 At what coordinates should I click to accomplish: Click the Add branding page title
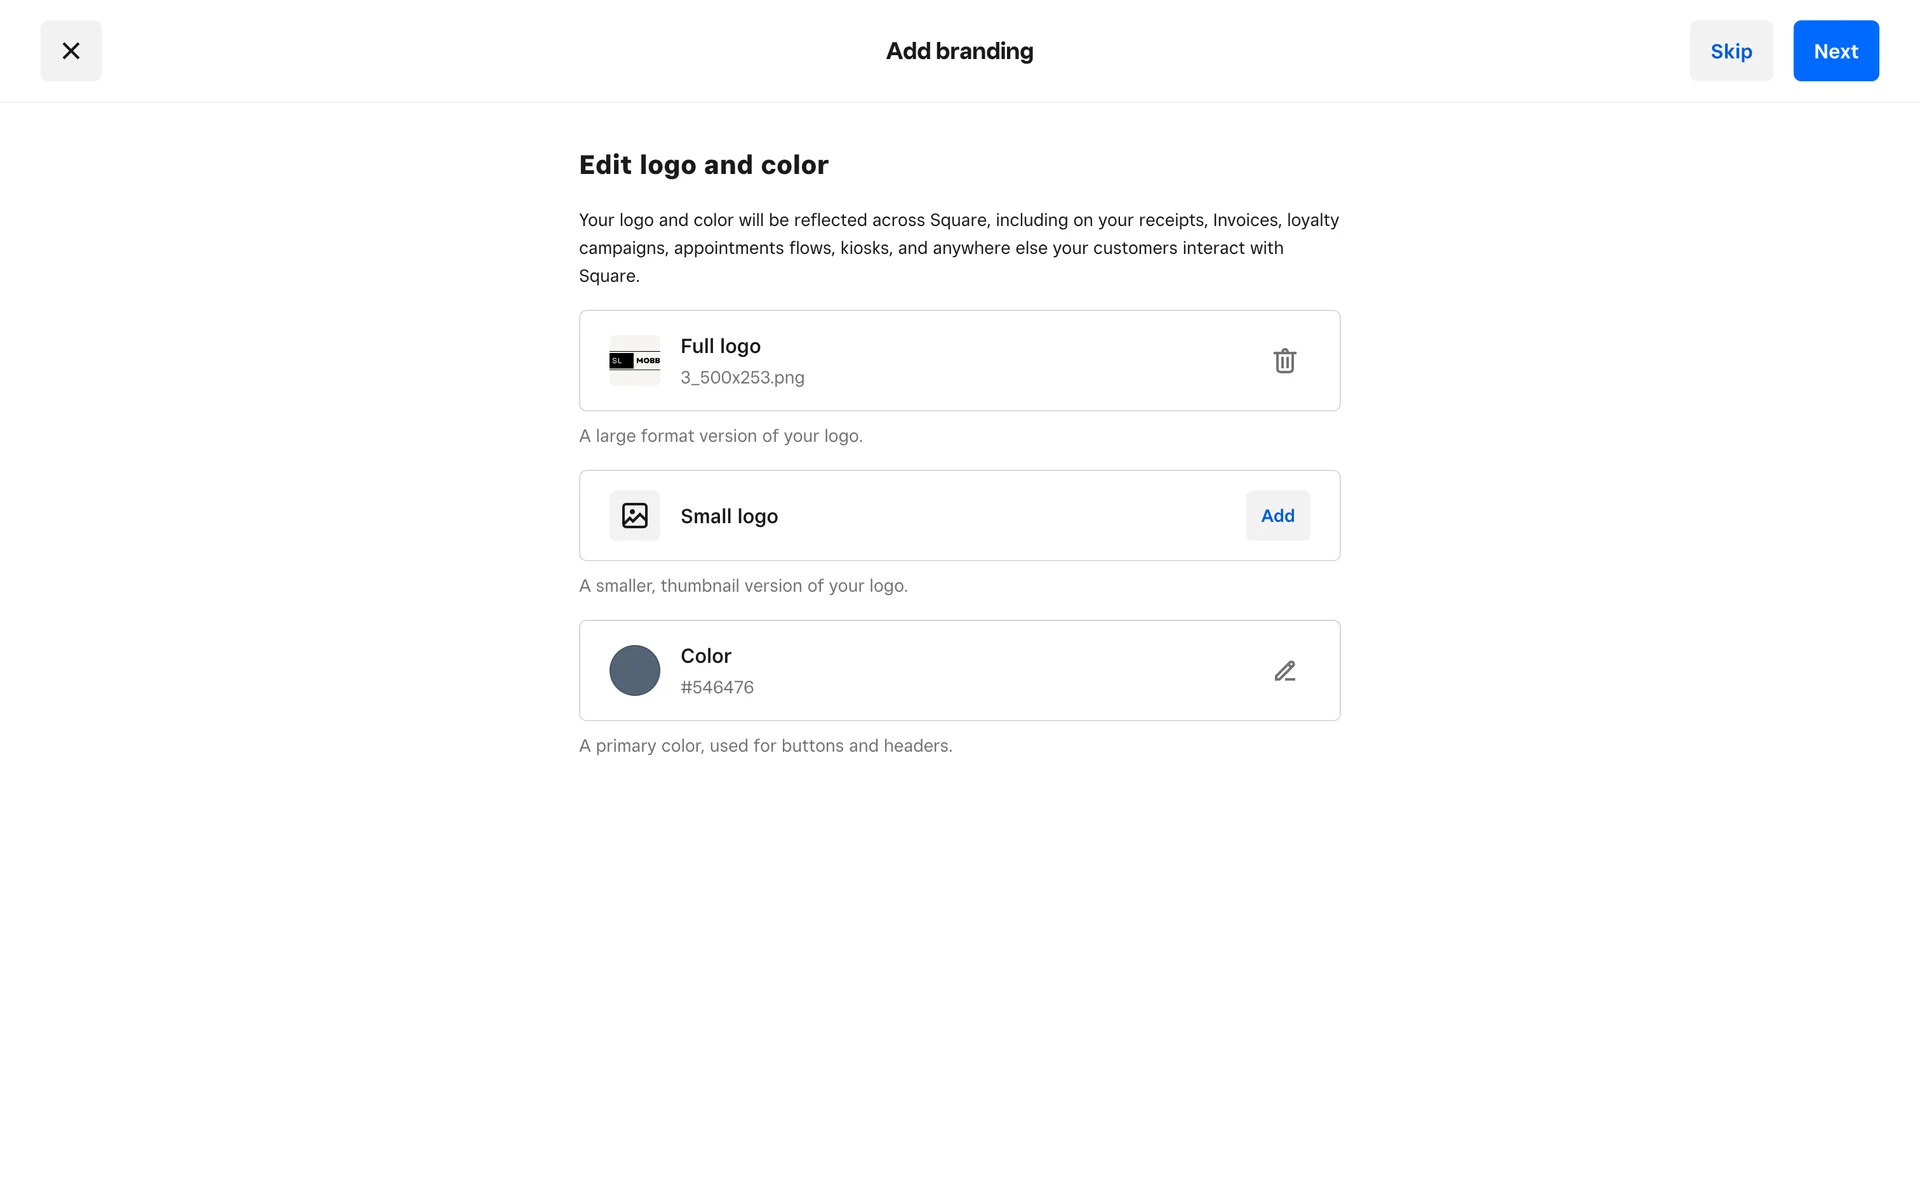tap(959, 51)
